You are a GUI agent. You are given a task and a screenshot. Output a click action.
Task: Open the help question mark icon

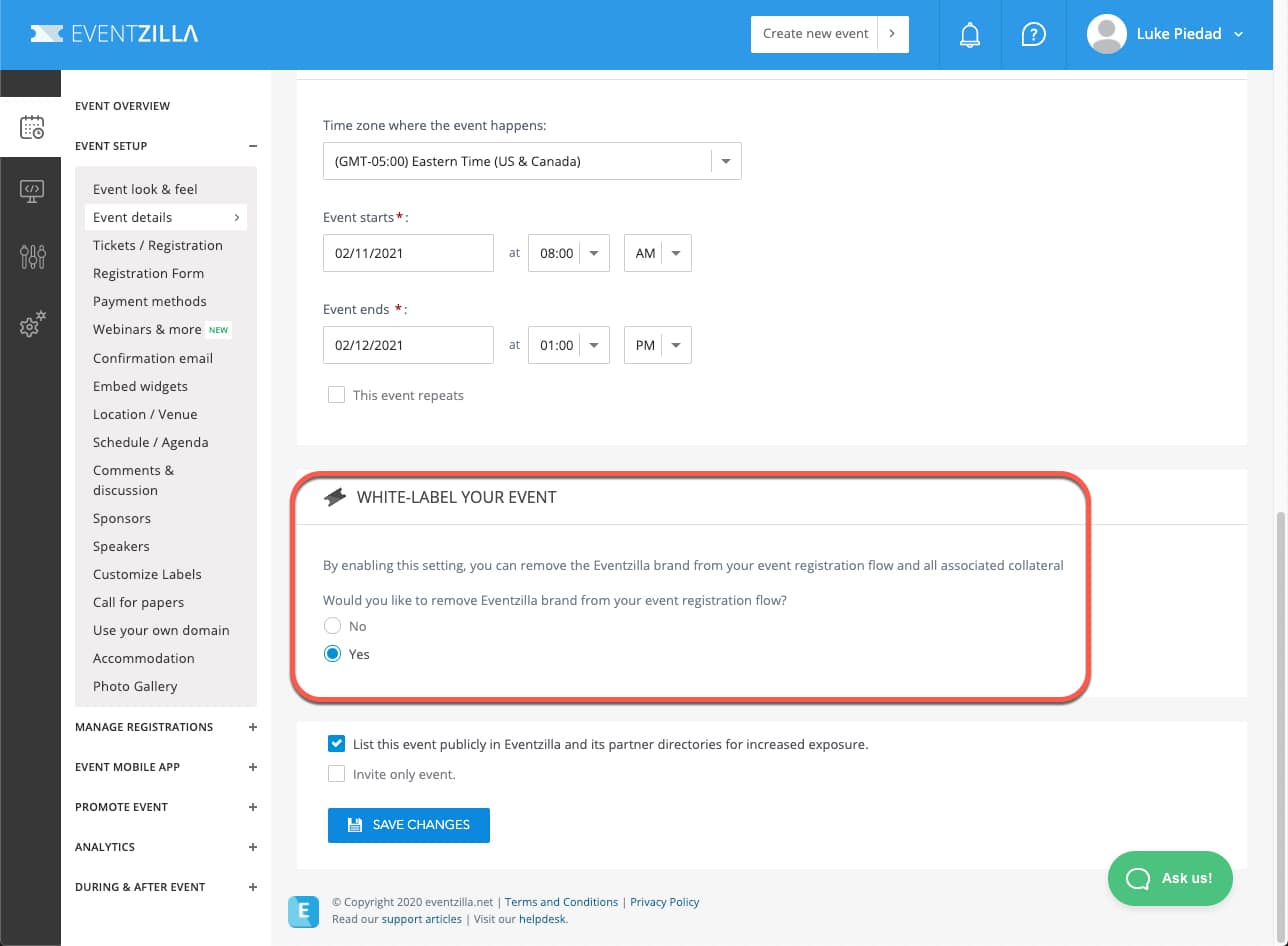1033,34
